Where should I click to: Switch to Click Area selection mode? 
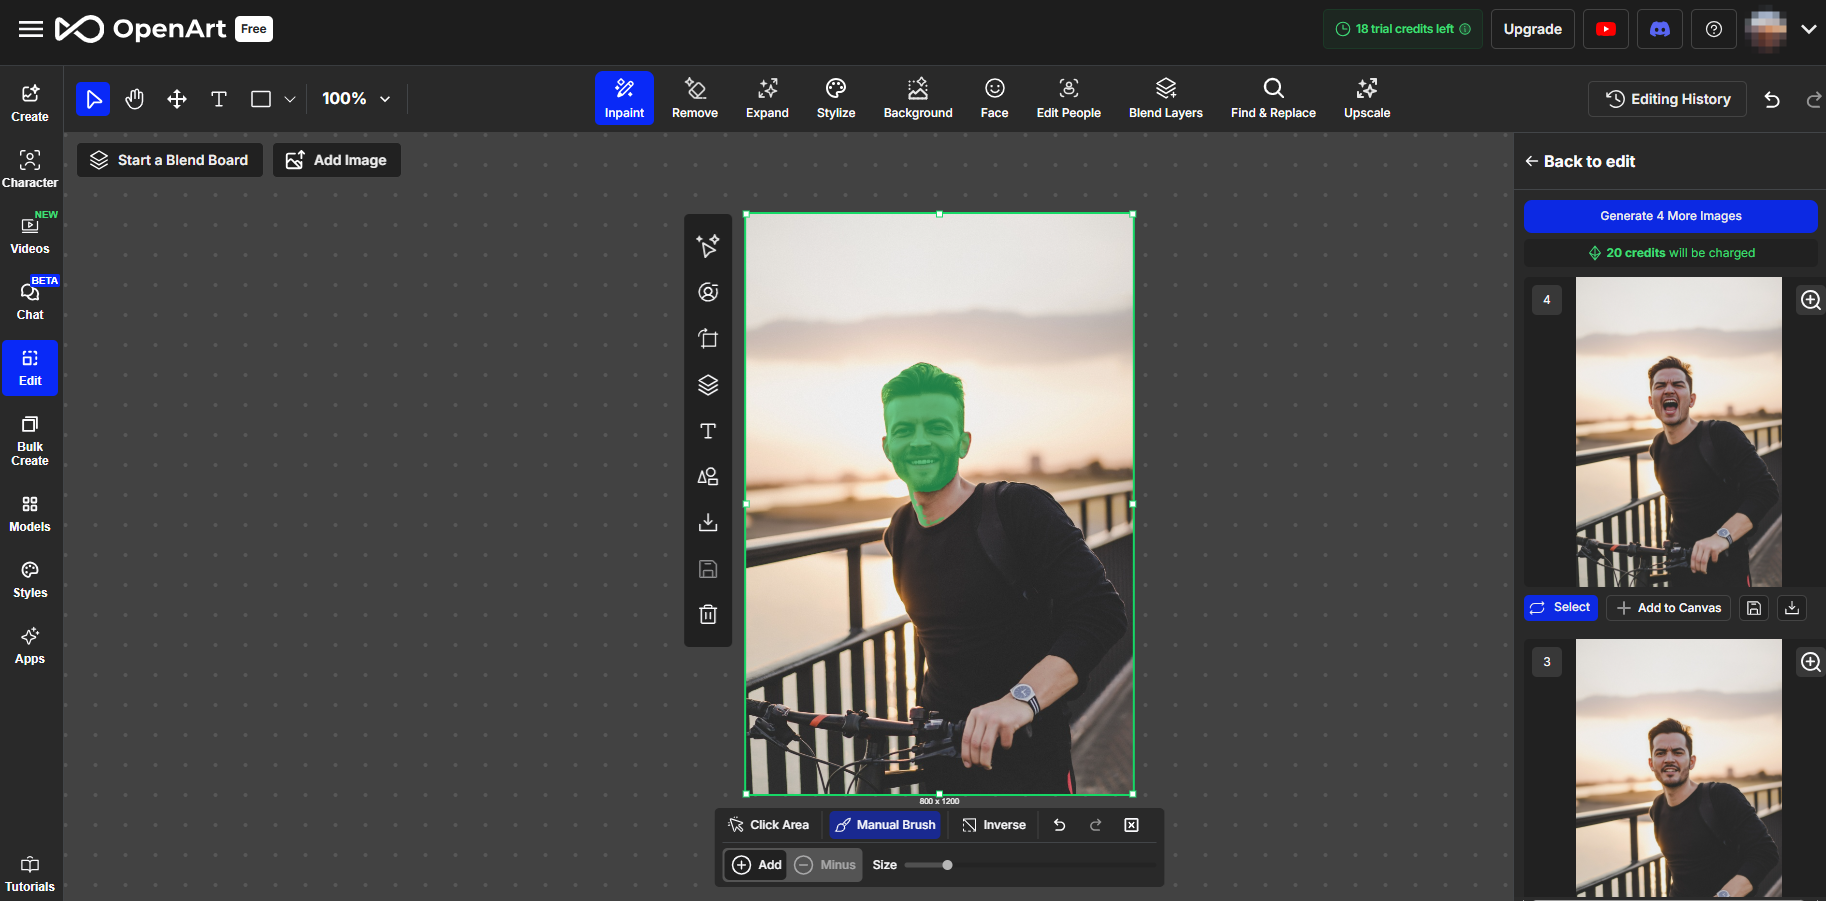[769, 825]
